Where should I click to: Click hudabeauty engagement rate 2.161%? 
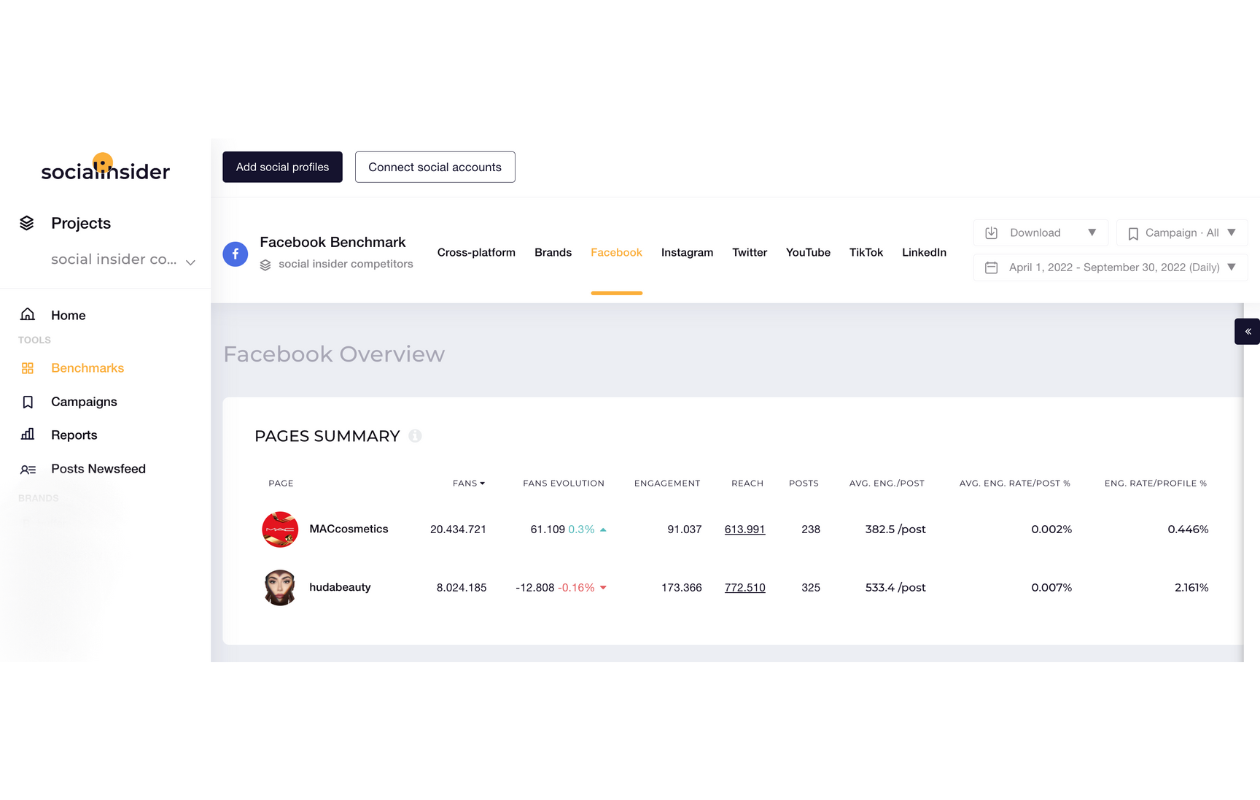click(x=1192, y=588)
